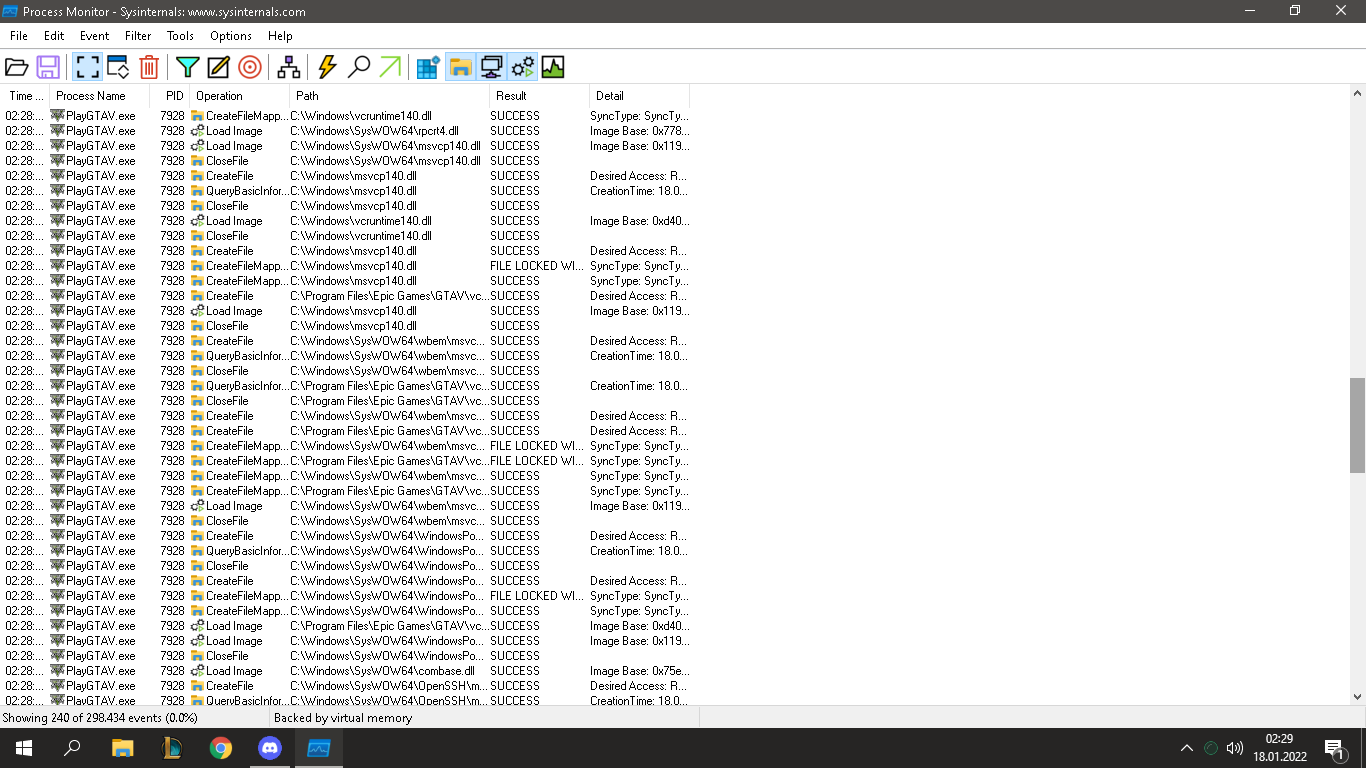Select the Load Image row for combase.dll
This screenshot has height=768, width=1366.
345,671
